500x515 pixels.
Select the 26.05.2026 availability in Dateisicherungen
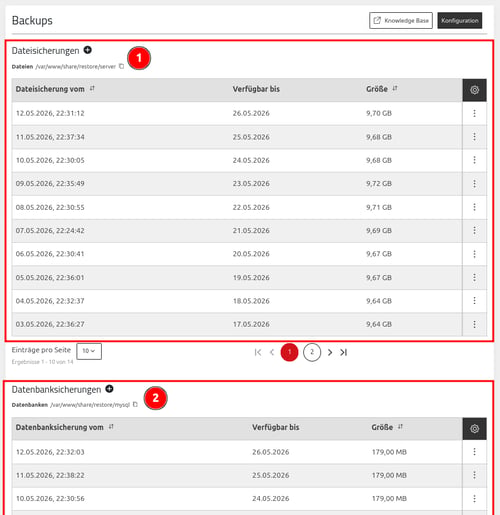[x=251, y=113]
